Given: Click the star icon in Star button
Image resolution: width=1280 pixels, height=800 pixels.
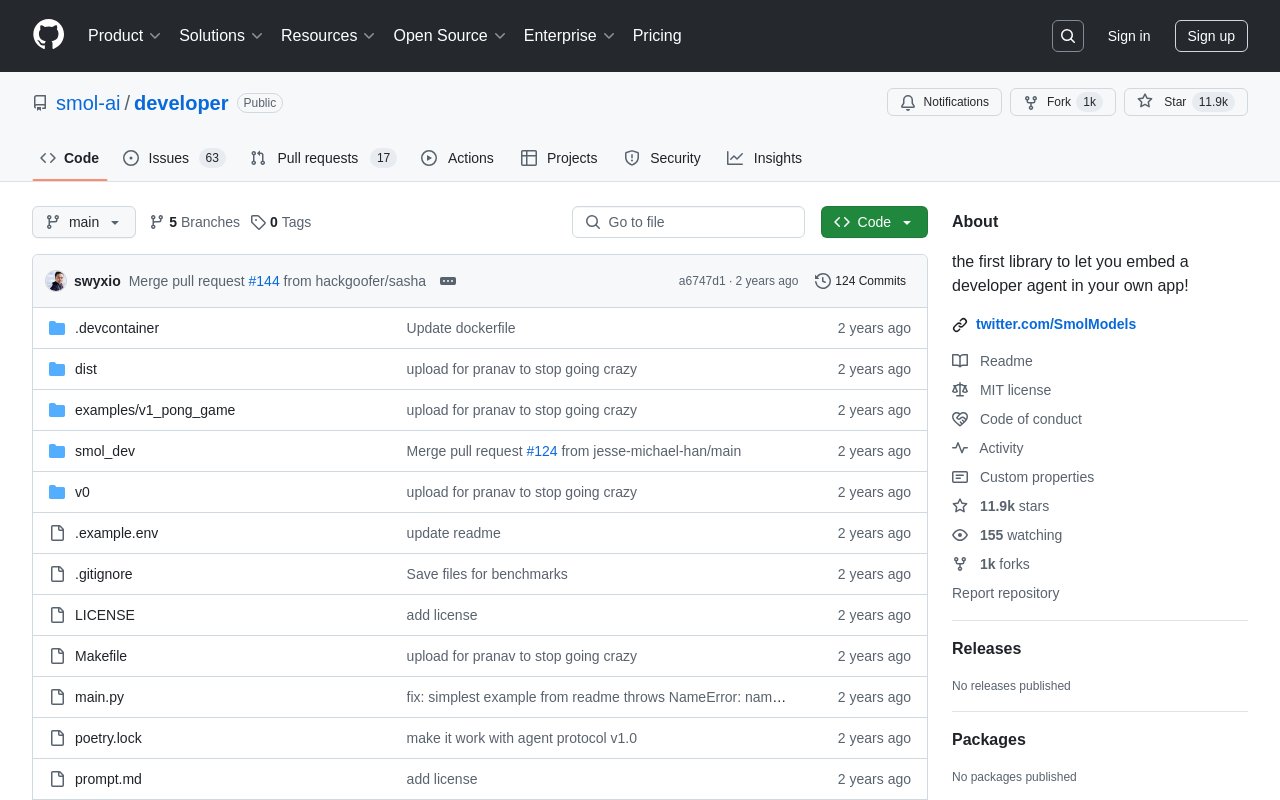Looking at the screenshot, I should pos(1145,102).
